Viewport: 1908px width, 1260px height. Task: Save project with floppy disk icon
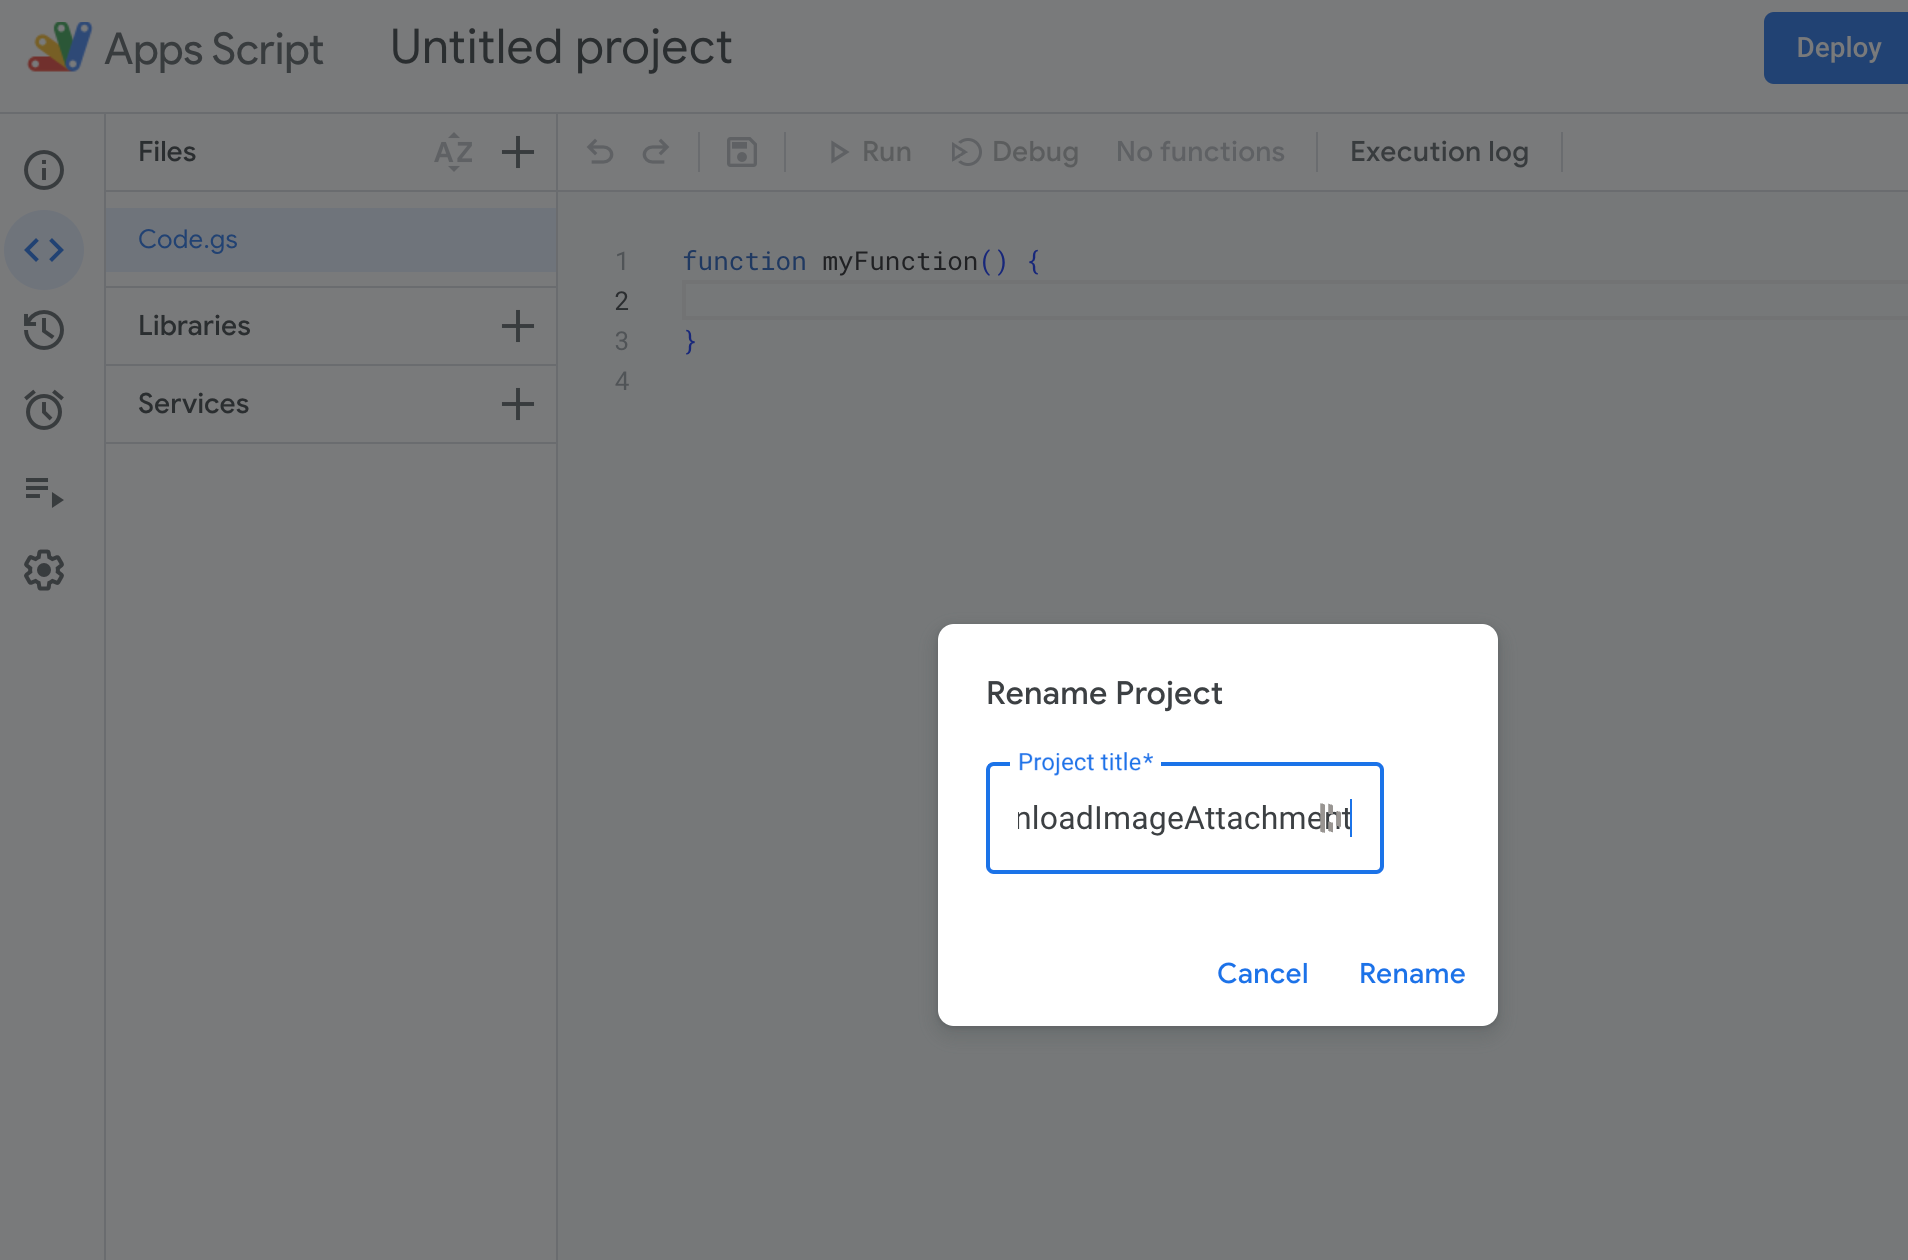(741, 152)
